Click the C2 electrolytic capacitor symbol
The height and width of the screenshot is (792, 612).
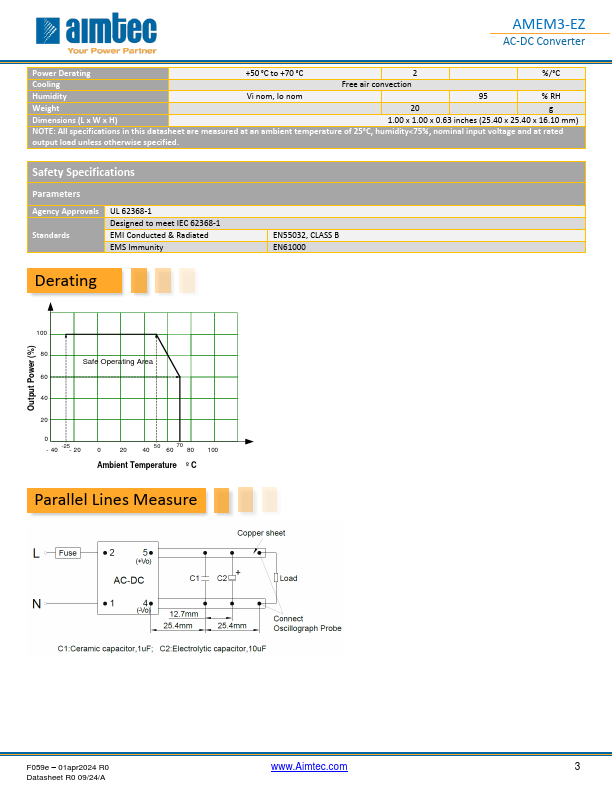click(232, 578)
